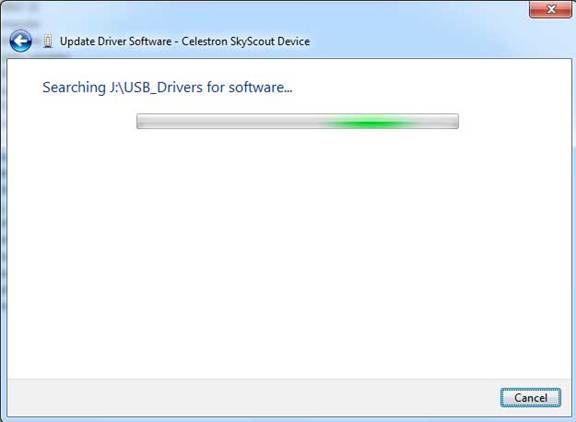Cancel the driver software search
Viewport: 576px width, 422px height.
[530, 398]
